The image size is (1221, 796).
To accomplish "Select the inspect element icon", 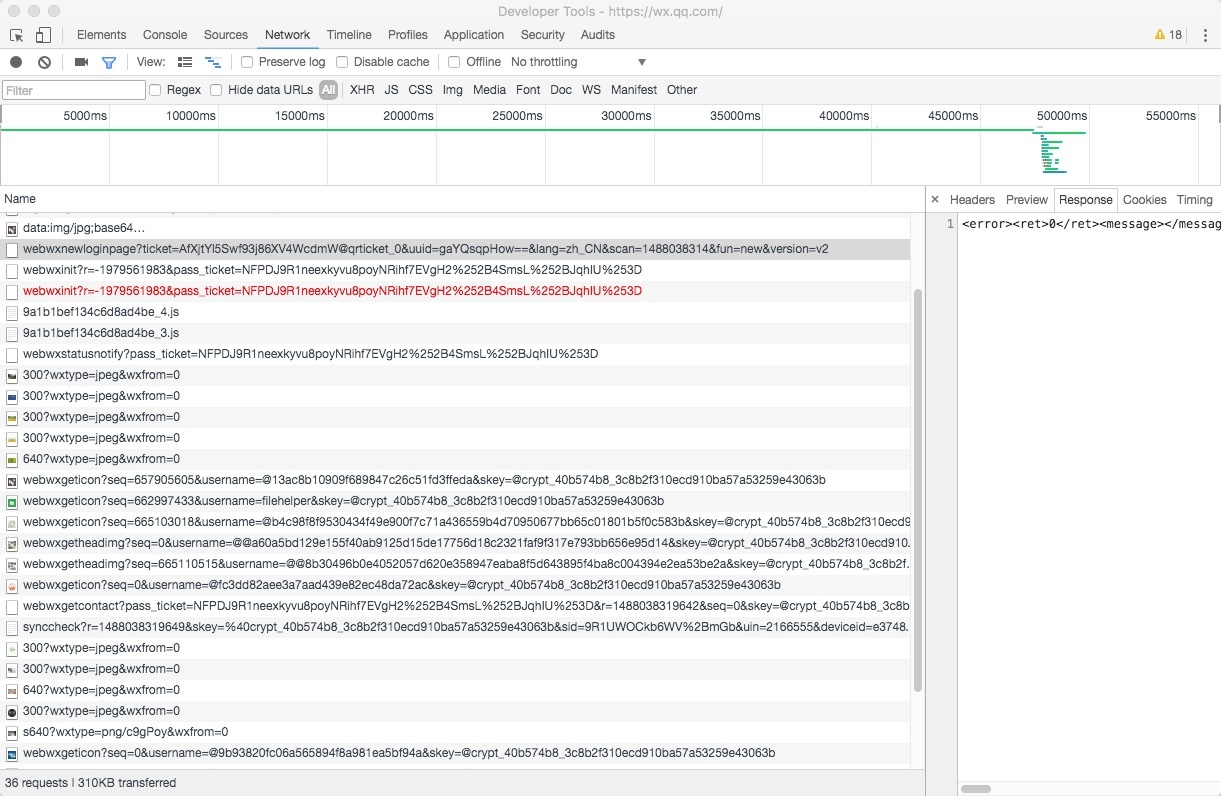I will tap(17, 35).
